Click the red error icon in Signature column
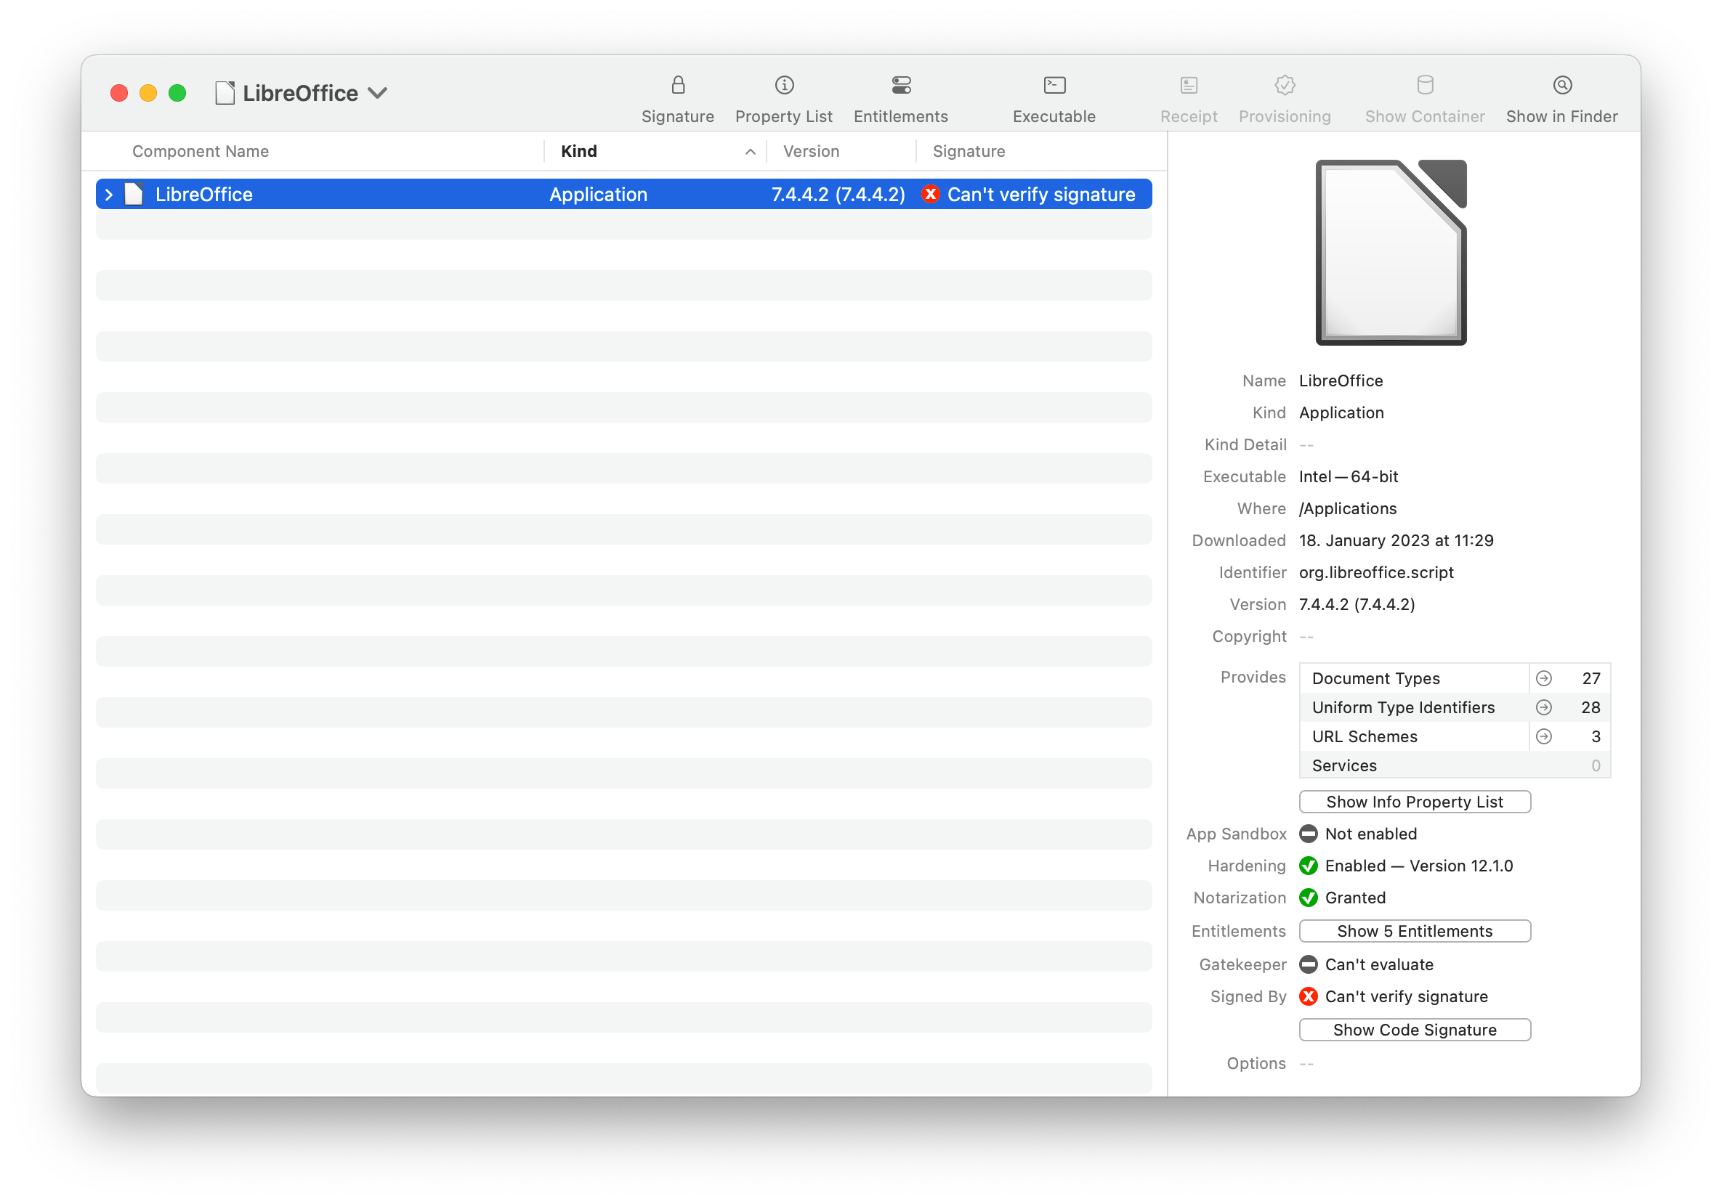Screen dimensions: 1722x1204 (x=931, y=195)
